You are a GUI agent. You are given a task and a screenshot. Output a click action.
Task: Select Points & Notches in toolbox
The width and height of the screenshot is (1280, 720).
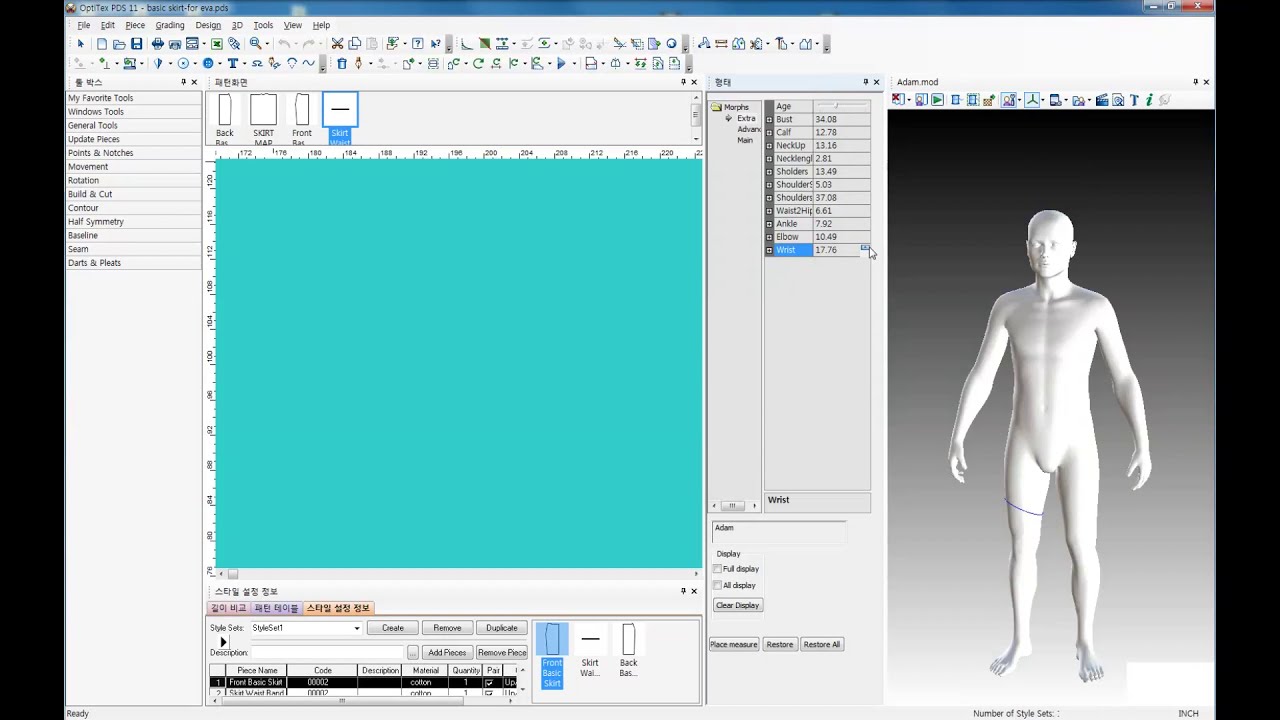(101, 153)
